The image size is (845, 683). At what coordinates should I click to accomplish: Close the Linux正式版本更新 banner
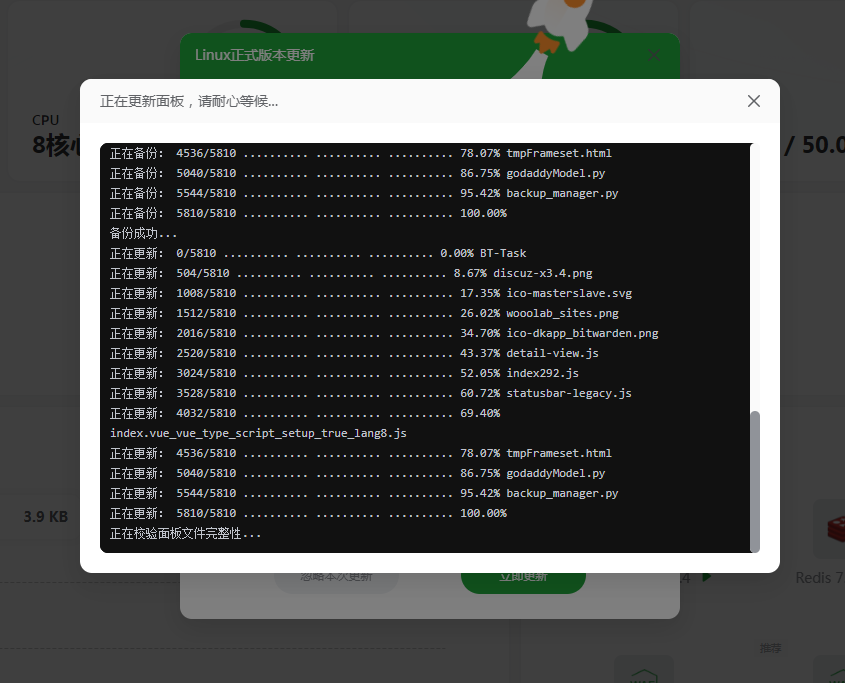[x=653, y=55]
